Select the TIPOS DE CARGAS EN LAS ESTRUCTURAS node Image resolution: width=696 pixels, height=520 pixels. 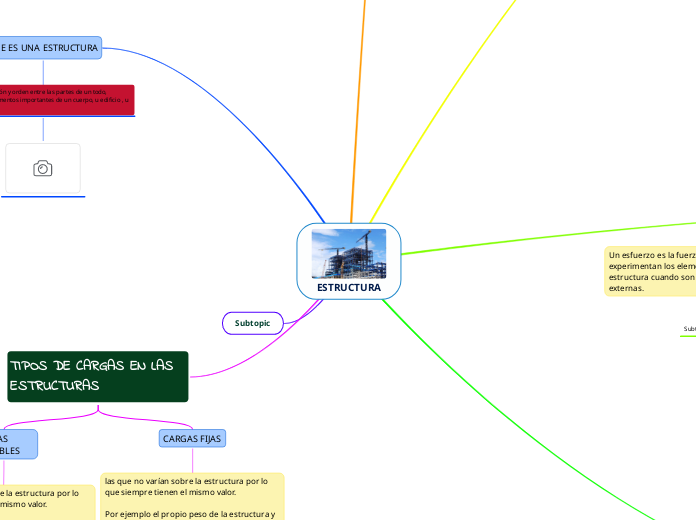pyautogui.click(x=98, y=377)
